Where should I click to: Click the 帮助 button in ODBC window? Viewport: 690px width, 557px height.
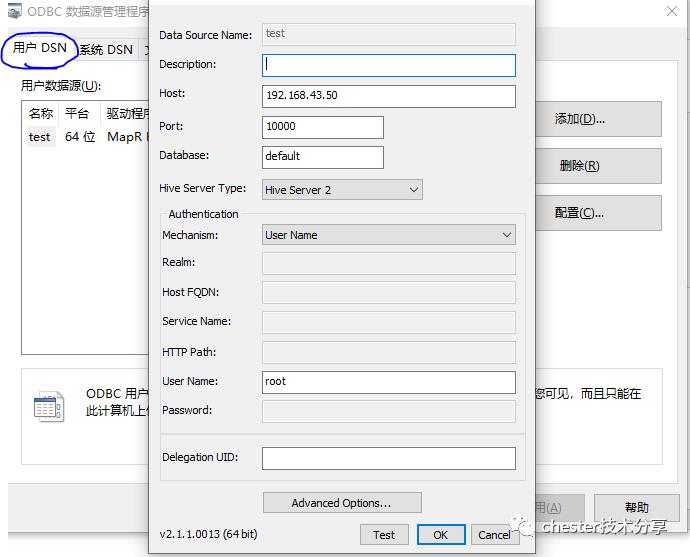pyautogui.click(x=637, y=507)
